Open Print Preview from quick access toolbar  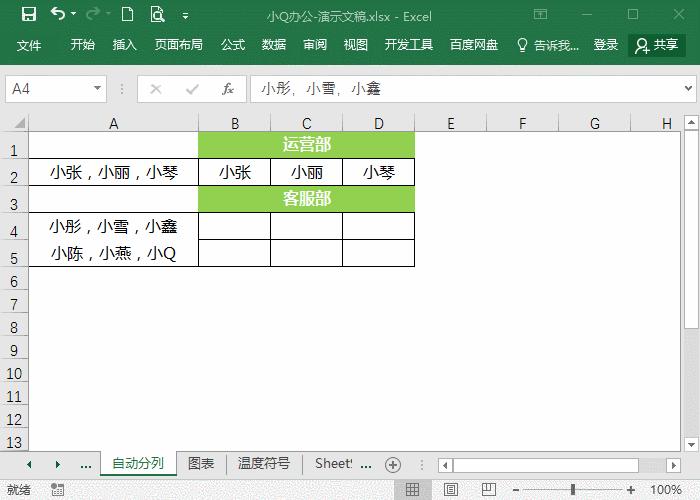[x=157, y=14]
